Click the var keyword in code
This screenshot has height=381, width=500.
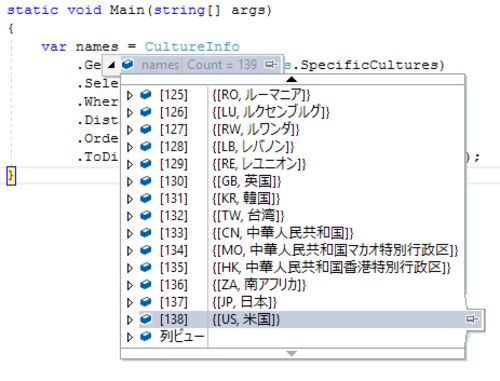click(54, 47)
